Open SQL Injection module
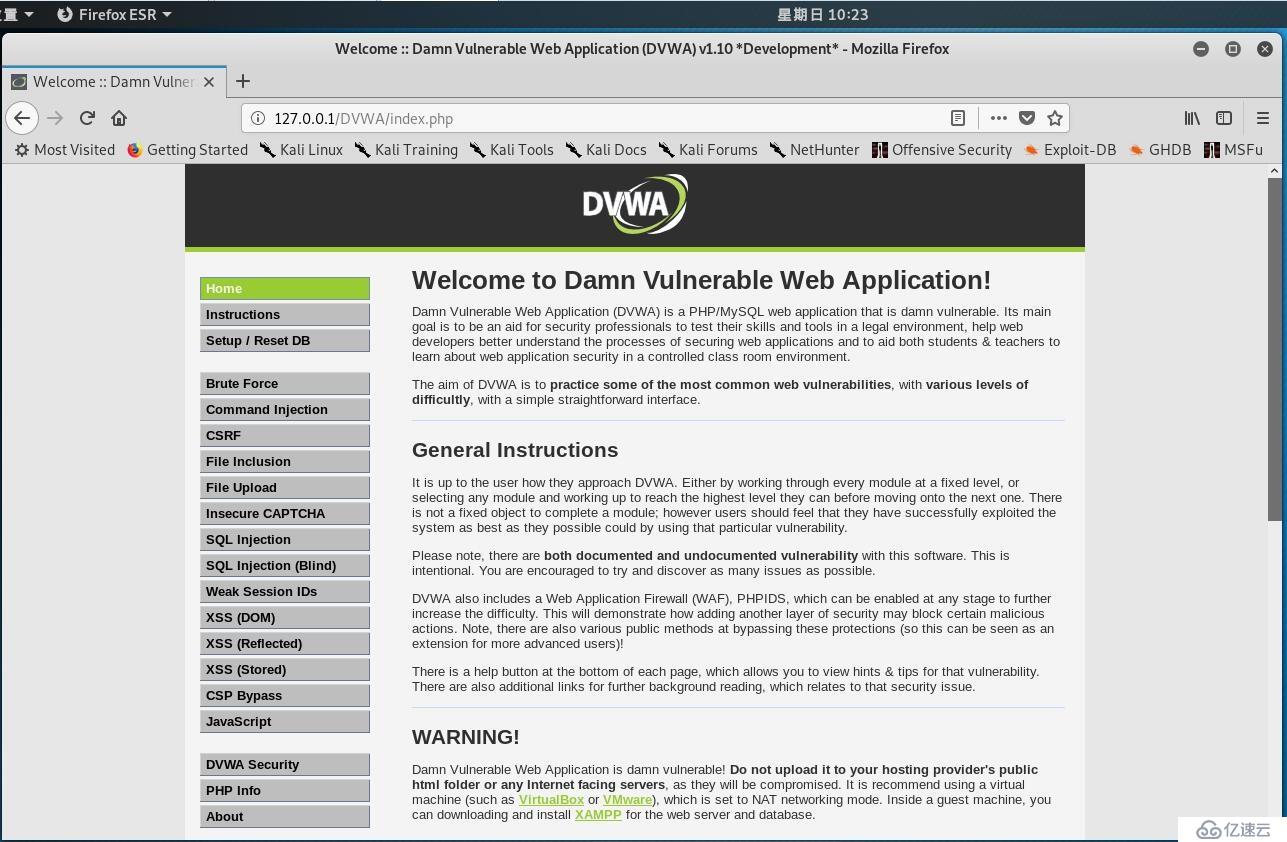Viewport: 1287px width, 842px height. pyautogui.click(x=285, y=539)
